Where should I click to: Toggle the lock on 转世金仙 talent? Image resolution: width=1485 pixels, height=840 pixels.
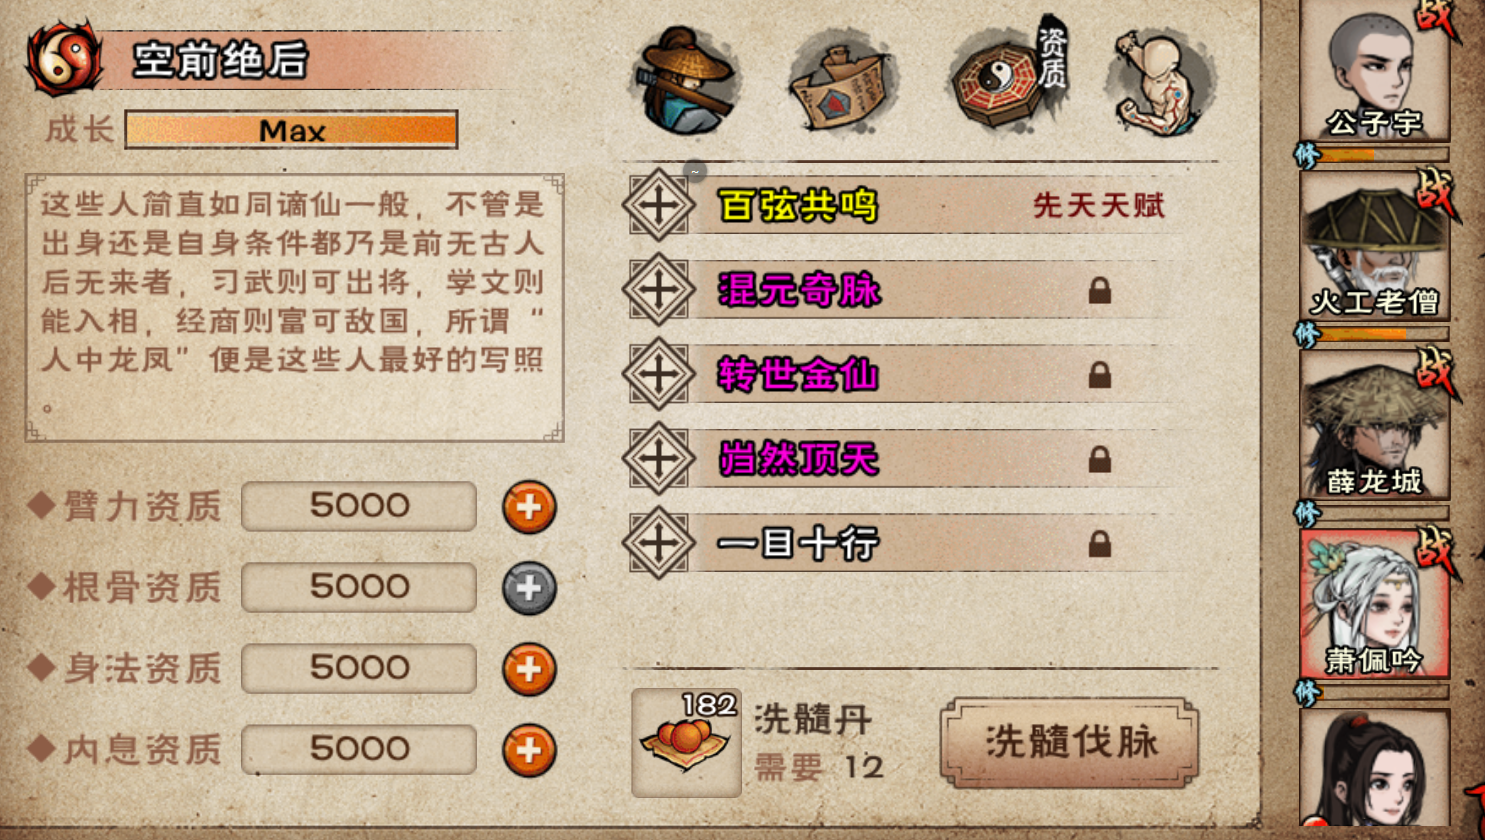point(1100,375)
